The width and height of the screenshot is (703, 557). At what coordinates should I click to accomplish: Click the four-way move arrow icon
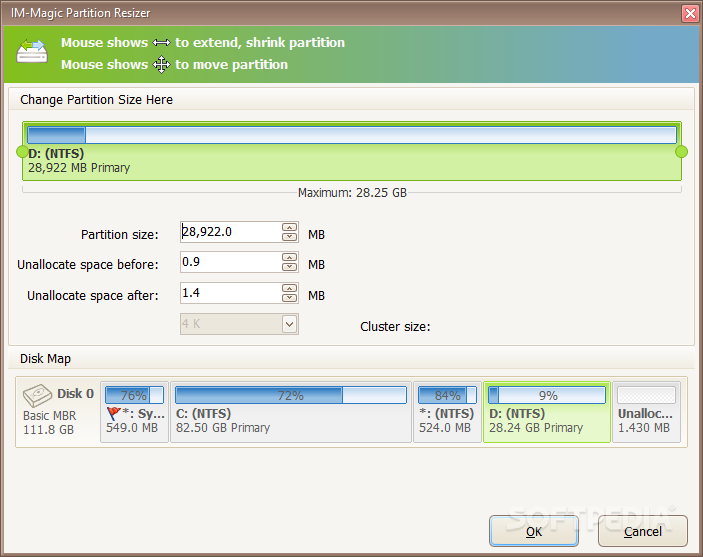point(161,65)
